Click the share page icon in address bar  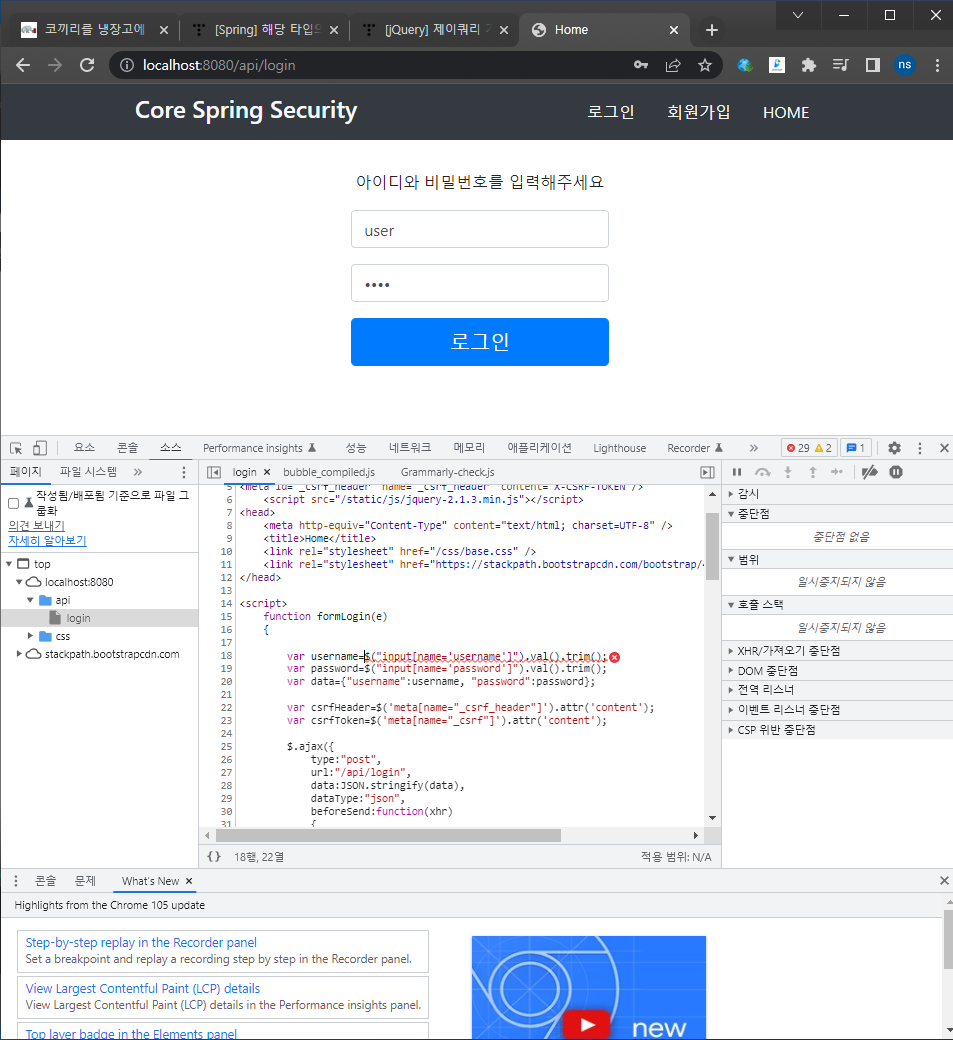click(673, 65)
